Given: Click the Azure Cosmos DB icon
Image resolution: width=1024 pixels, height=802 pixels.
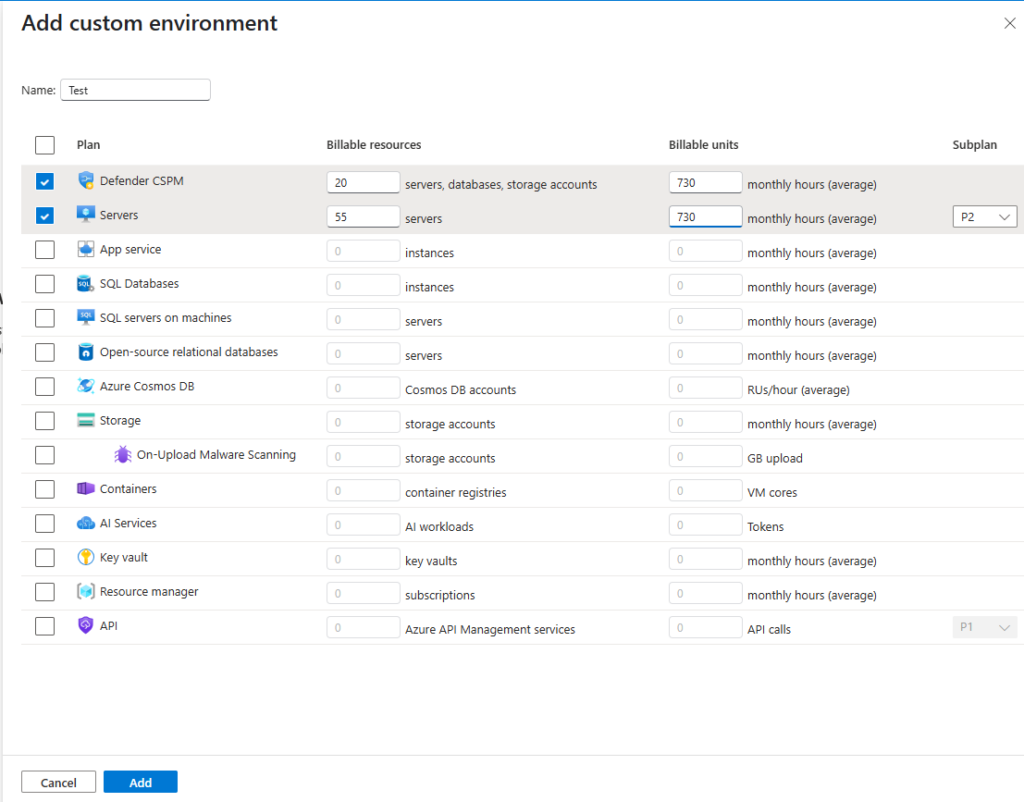Looking at the screenshot, I should tap(86, 385).
